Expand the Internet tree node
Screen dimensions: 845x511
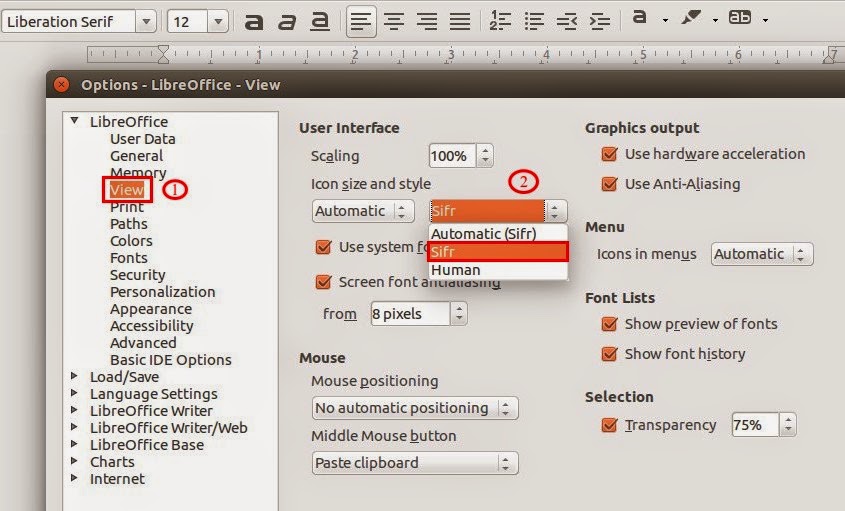74,478
